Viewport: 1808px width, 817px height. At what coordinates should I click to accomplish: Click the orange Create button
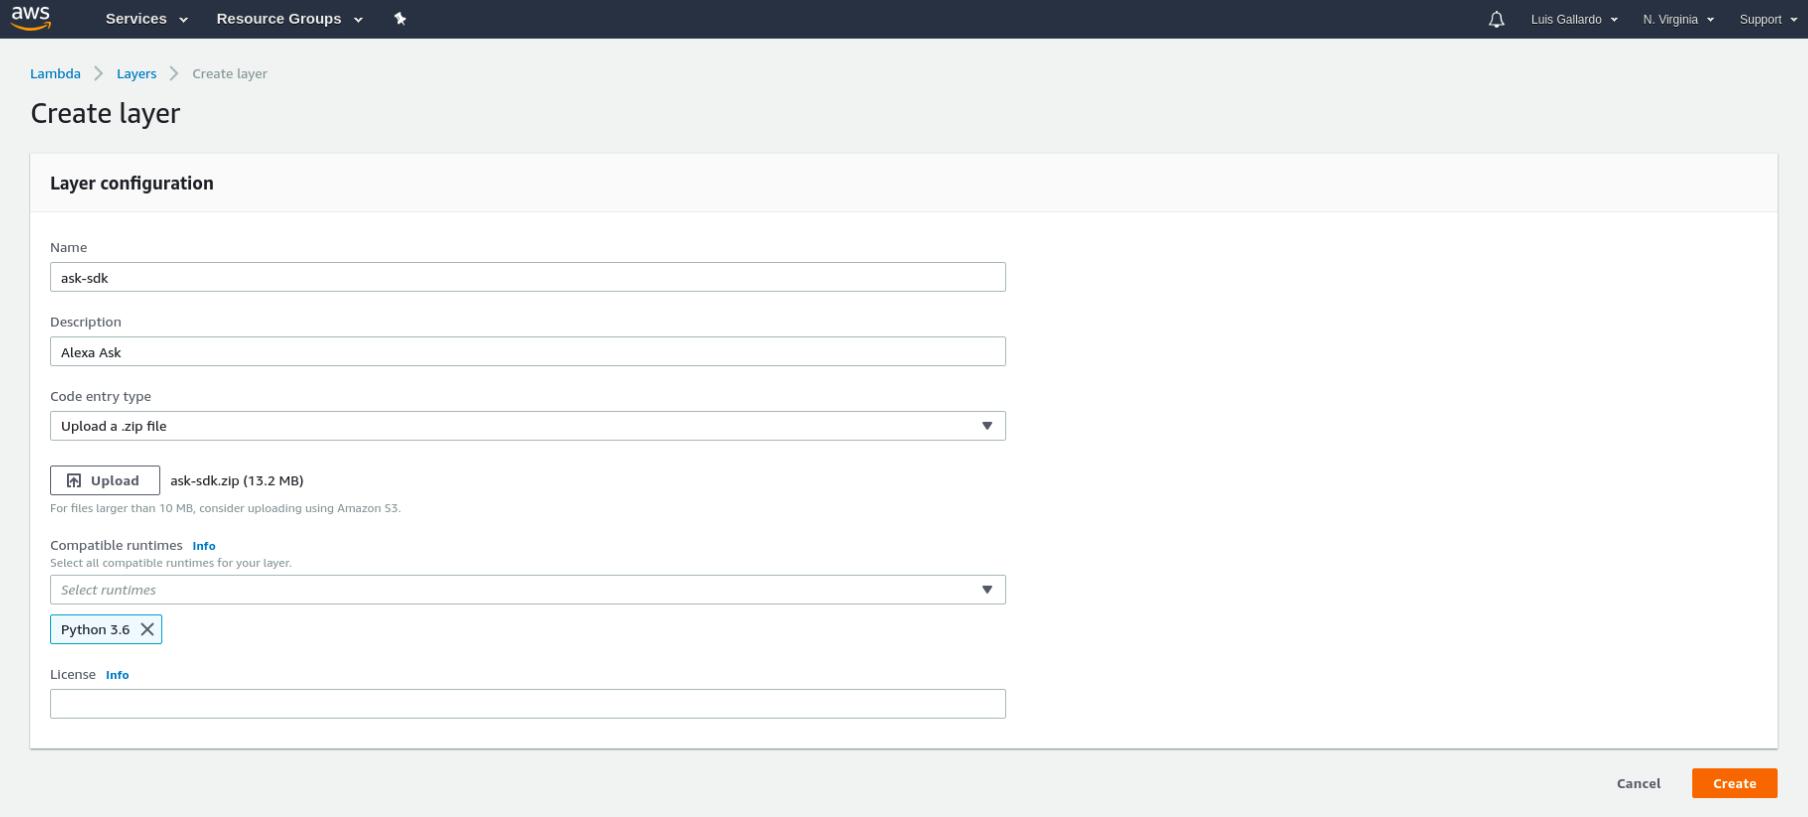1734,783
